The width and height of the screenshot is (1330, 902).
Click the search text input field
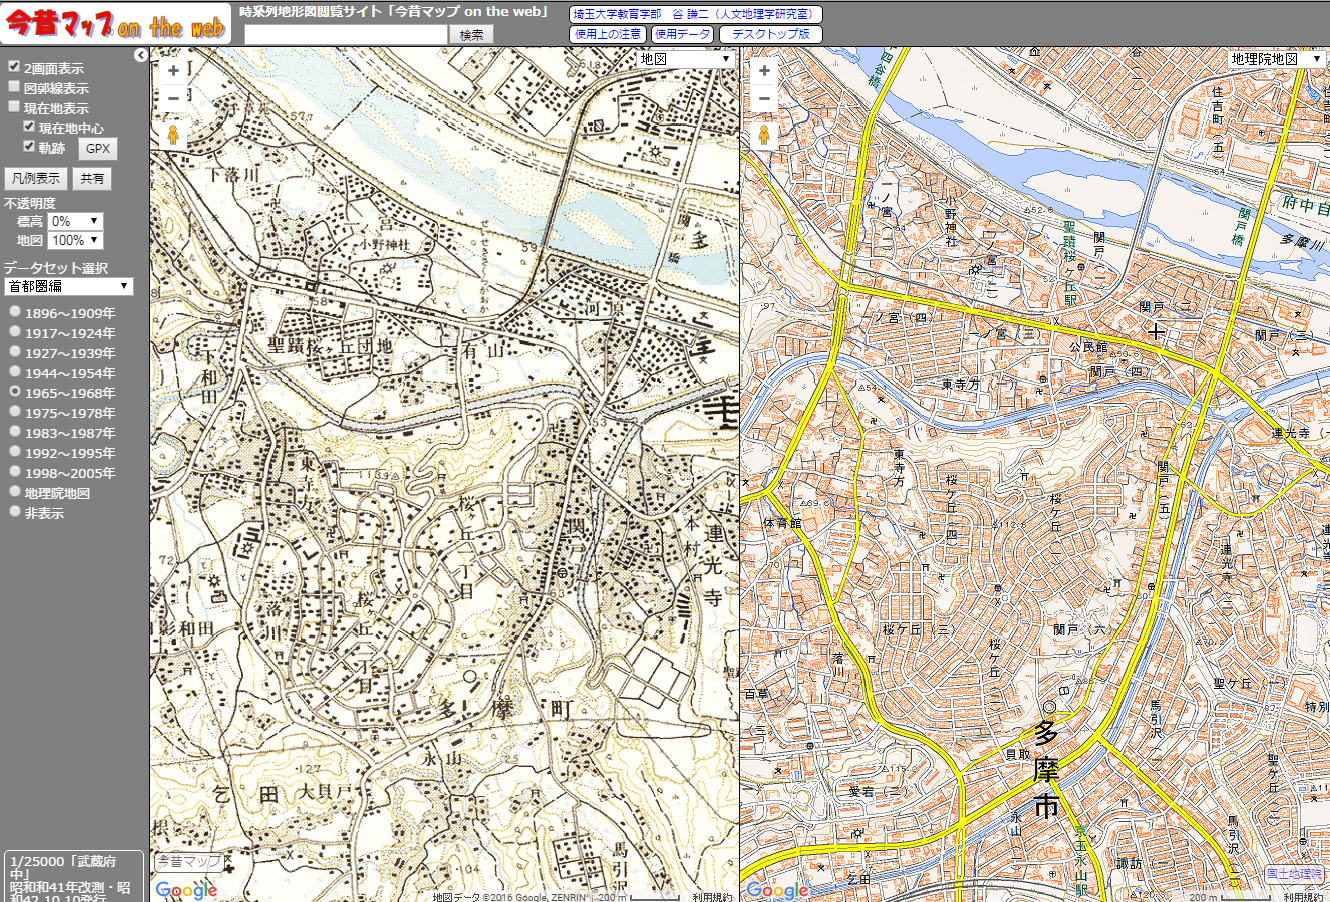345,34
